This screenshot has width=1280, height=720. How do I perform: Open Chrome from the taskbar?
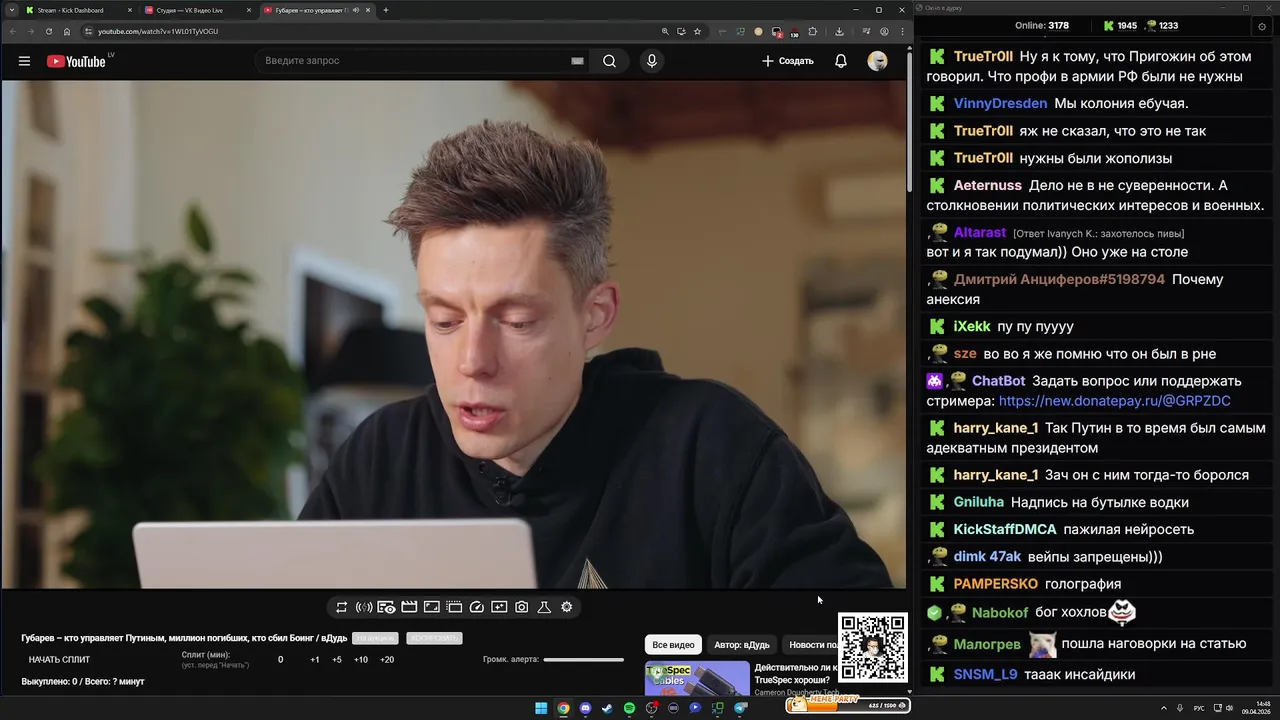click(x=563, y=708)
